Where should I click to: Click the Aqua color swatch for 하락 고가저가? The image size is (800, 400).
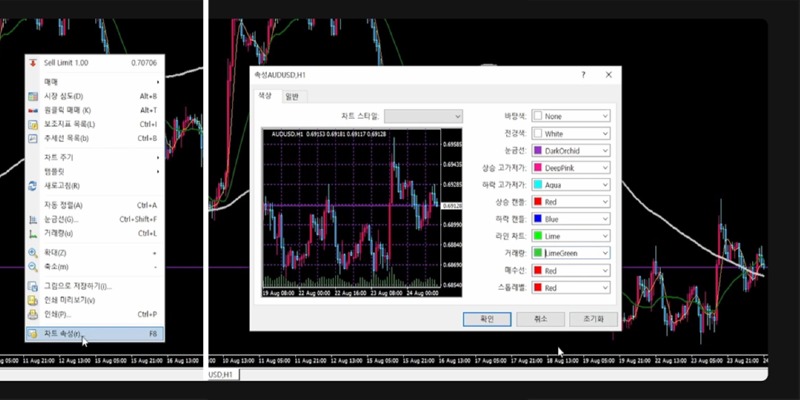tap(538, 186)
